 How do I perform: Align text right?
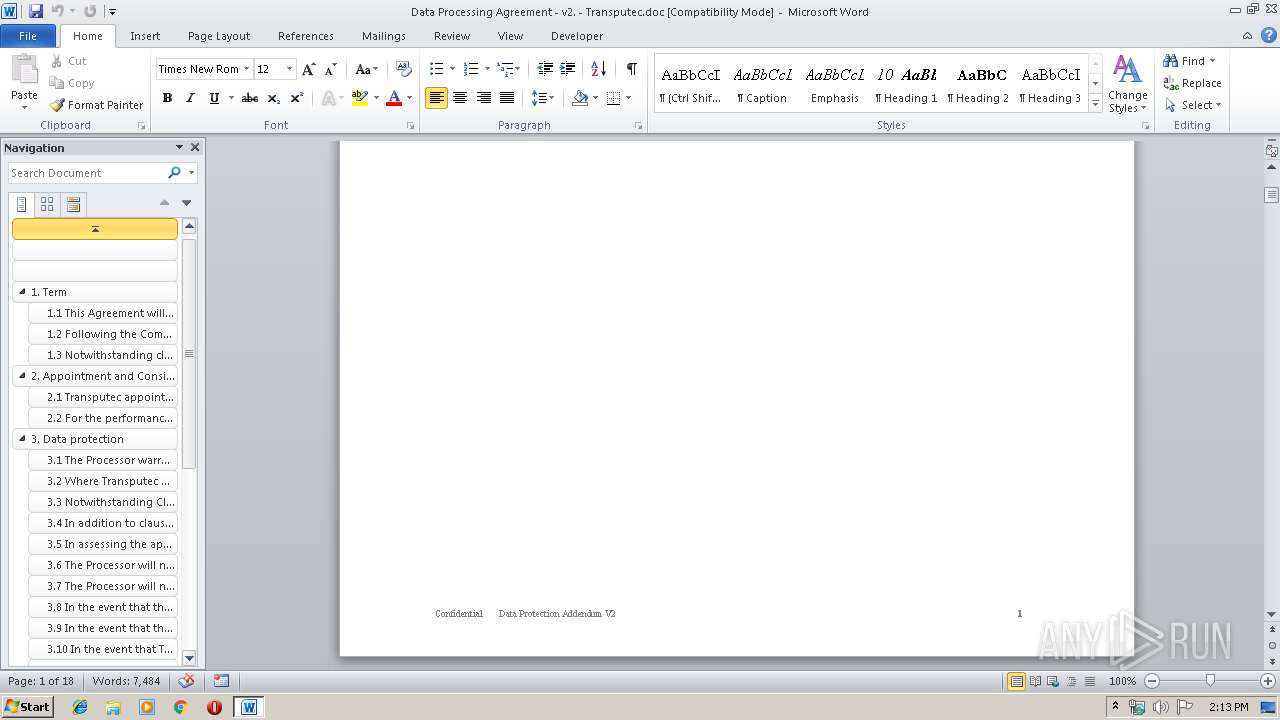(x=484, y=98)
